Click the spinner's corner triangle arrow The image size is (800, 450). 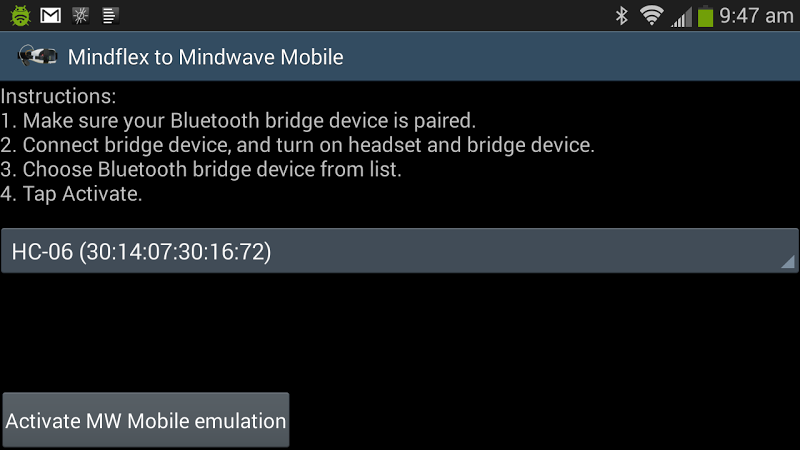[788, 262]
